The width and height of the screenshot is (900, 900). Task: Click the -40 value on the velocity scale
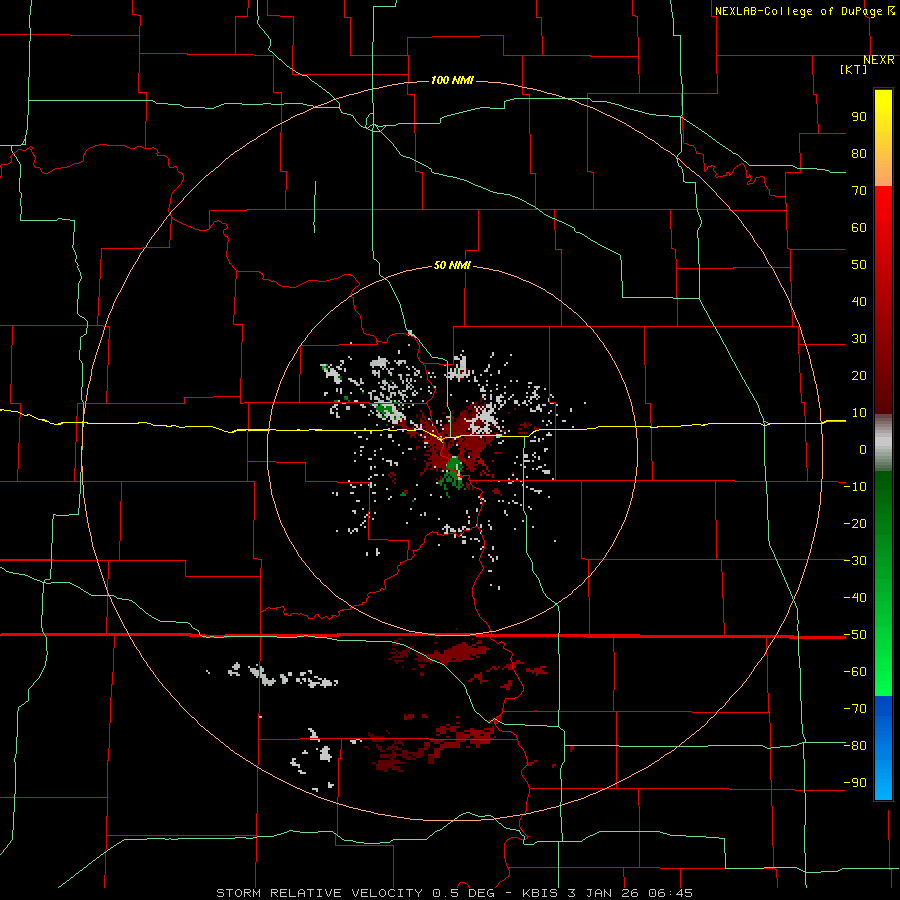point(855,598)
